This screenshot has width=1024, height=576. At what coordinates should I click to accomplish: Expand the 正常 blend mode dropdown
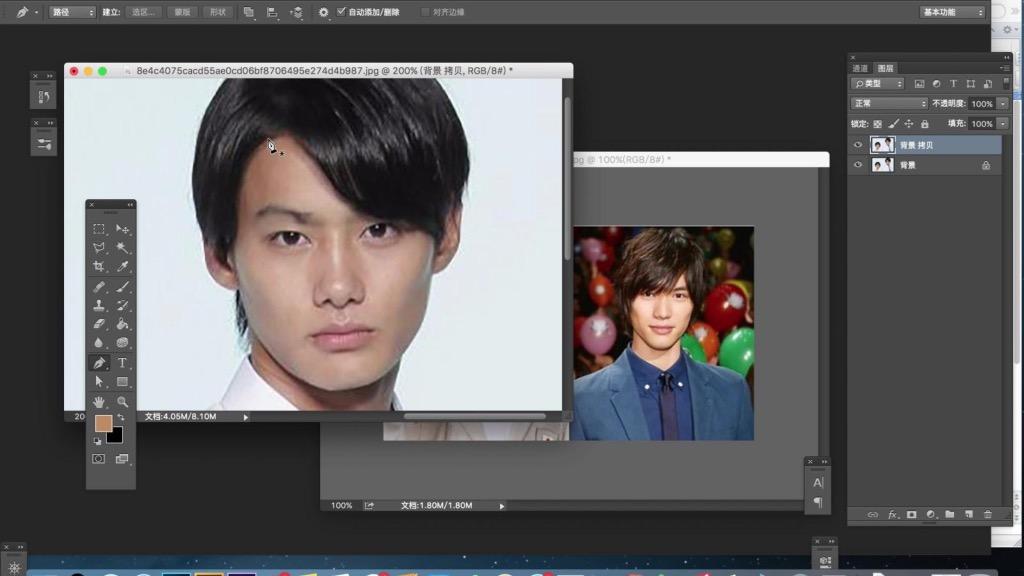click(889, 103)
